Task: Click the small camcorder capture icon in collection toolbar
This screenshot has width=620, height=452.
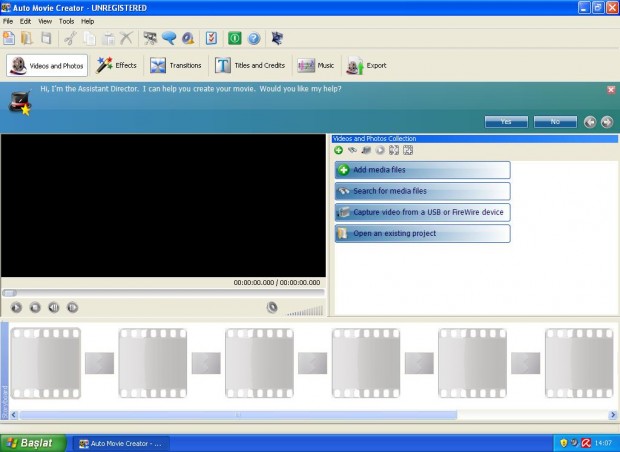Action: tap(366, 150)
